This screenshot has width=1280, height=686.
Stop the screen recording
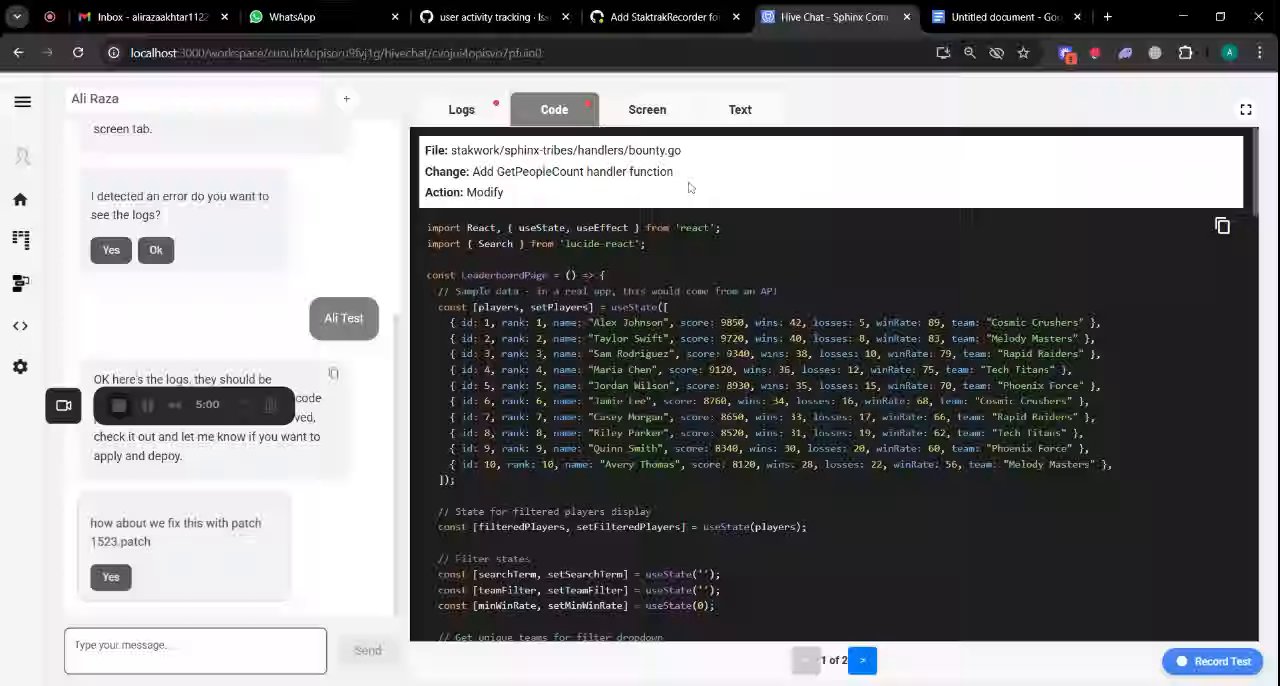tap(119, 405)
